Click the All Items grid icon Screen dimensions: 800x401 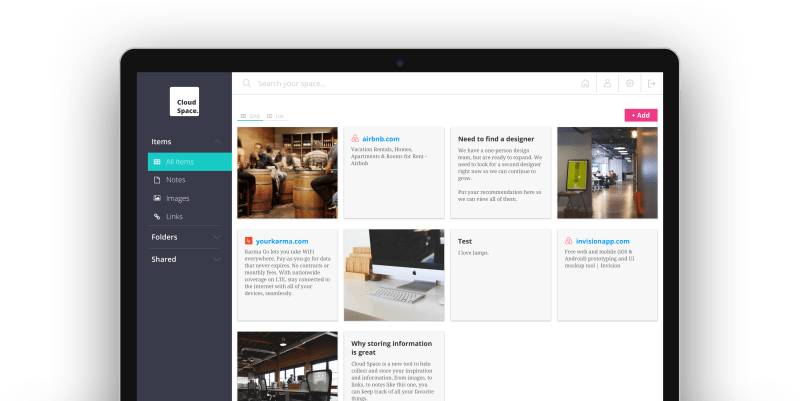(157, 162)
